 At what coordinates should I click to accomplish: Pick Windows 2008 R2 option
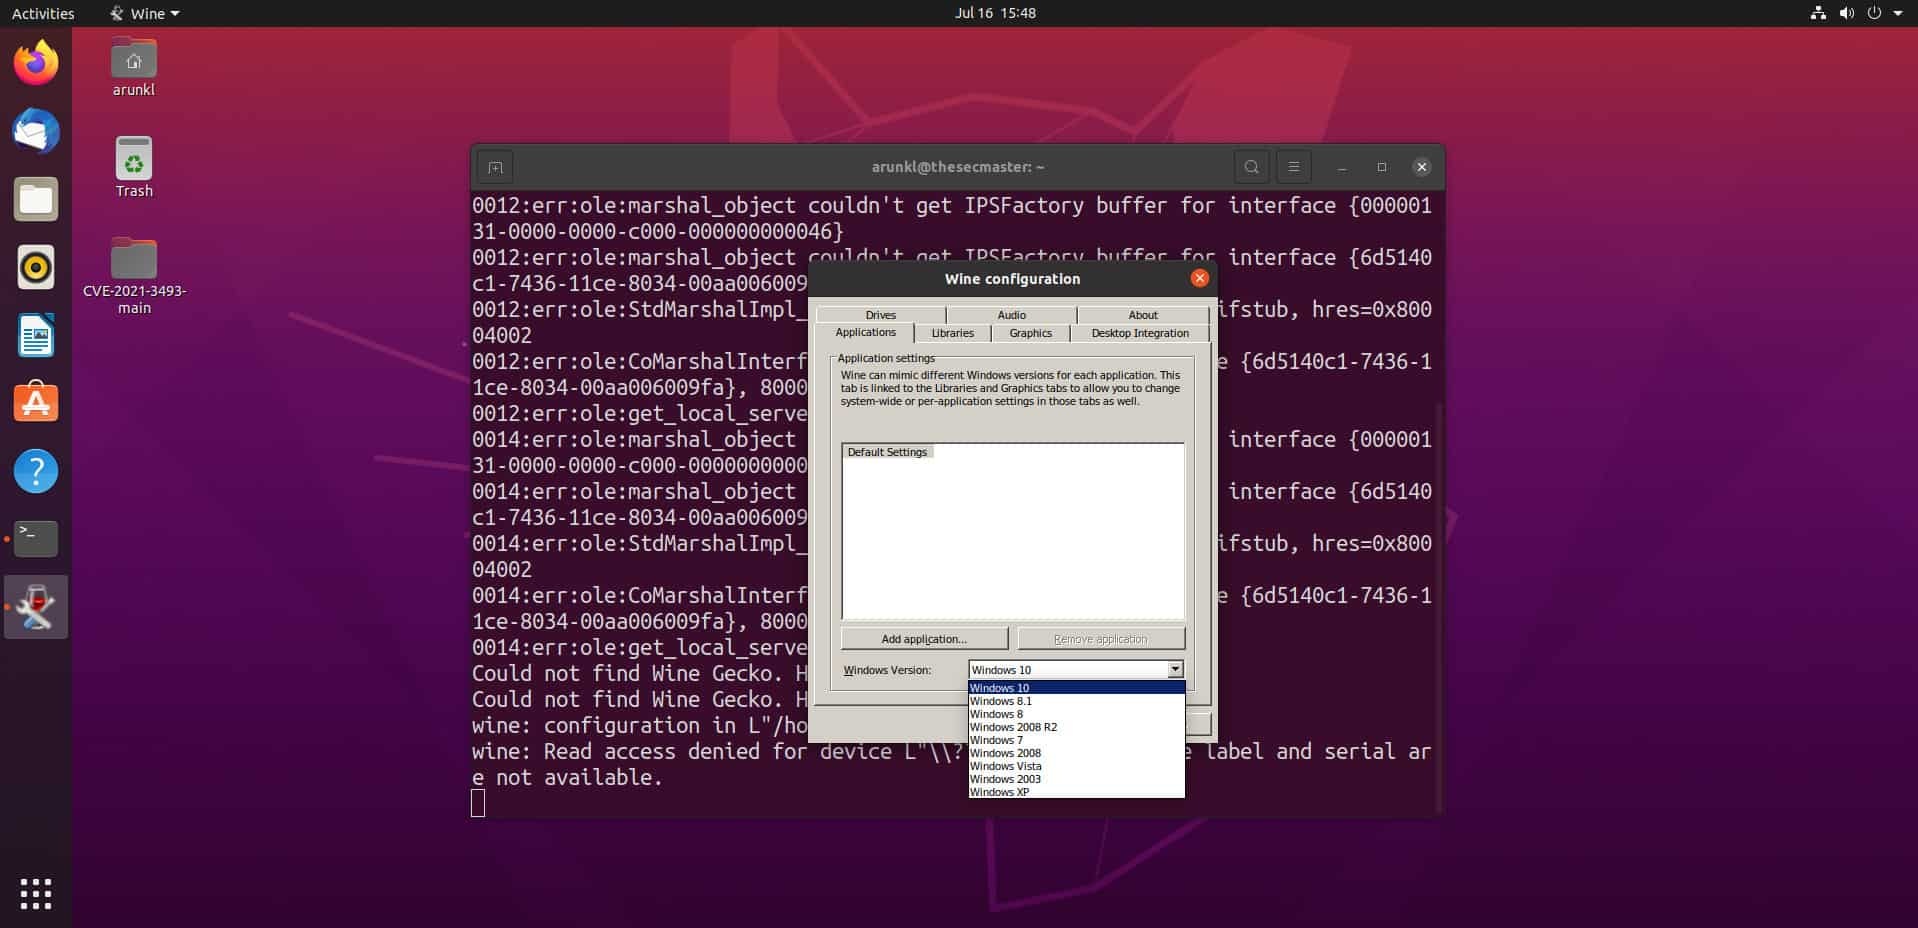point(1076,727)
